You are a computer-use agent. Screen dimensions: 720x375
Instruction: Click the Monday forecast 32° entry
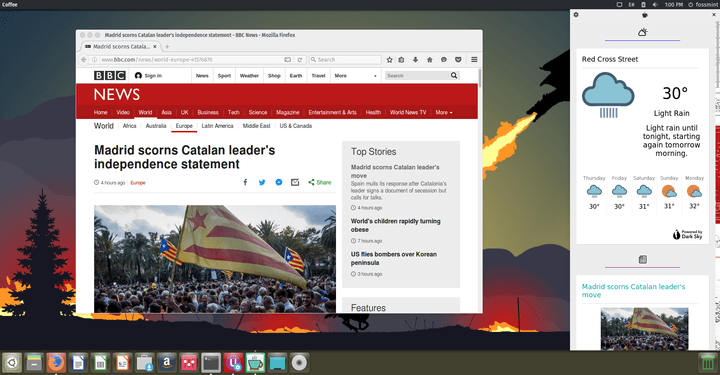pyautogui.click(x=694, y=192)
